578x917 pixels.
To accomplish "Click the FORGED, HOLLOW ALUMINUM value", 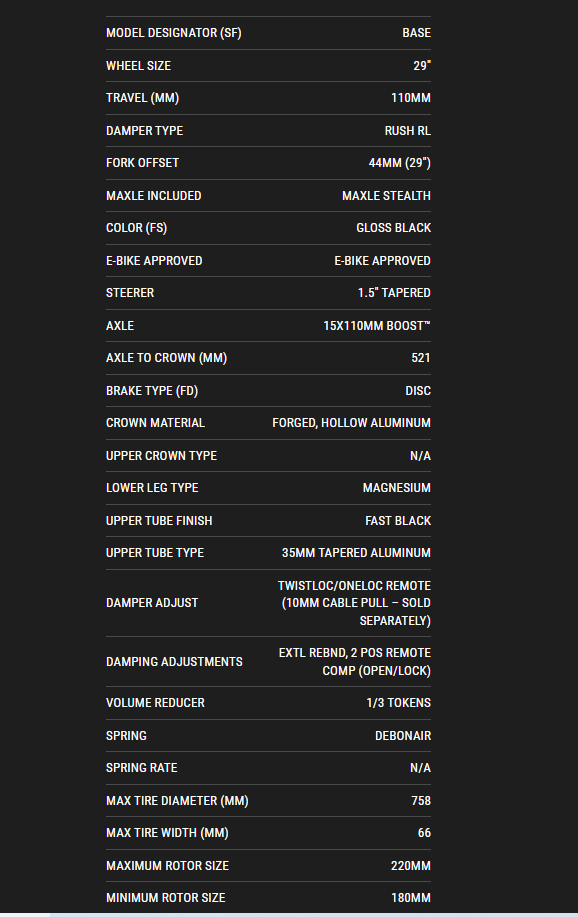I will tap(352, 423).
